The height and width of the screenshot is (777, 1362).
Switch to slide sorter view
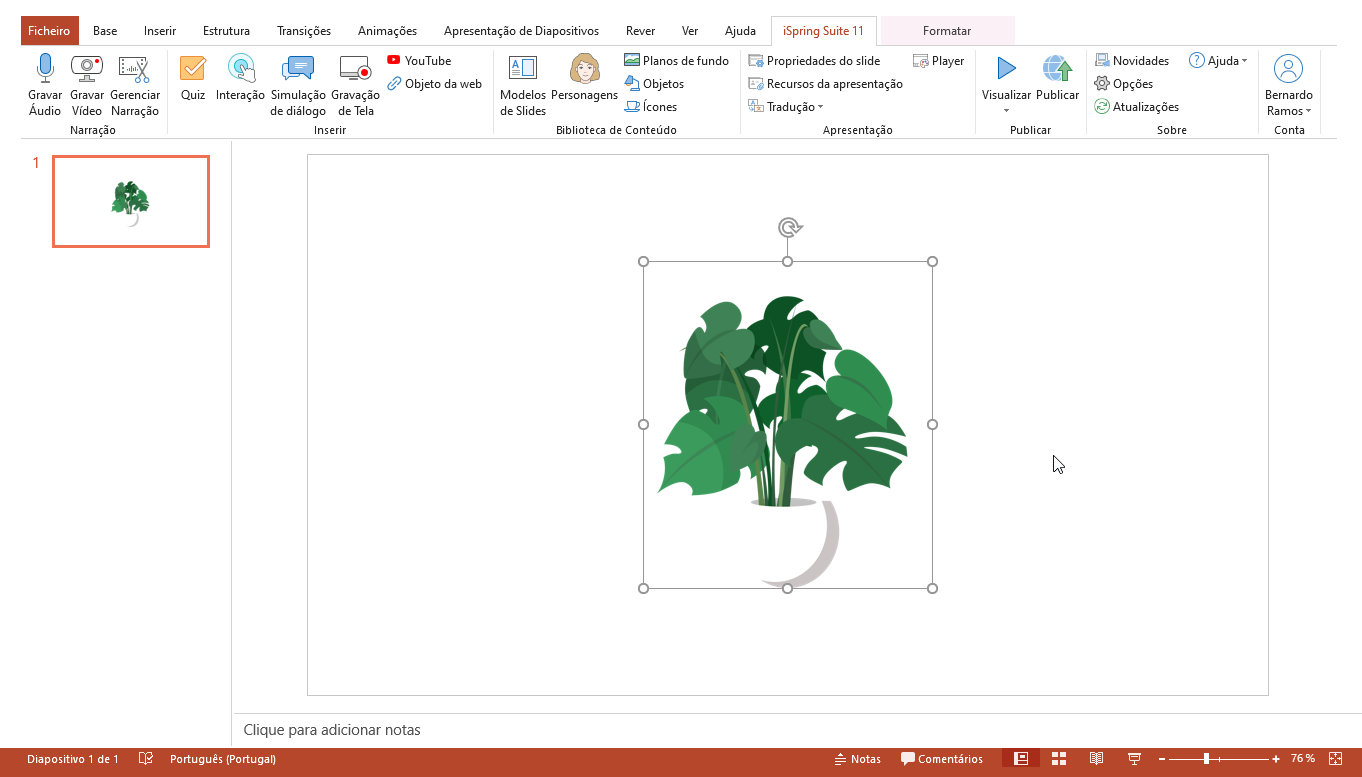(x=1059, y=759)
